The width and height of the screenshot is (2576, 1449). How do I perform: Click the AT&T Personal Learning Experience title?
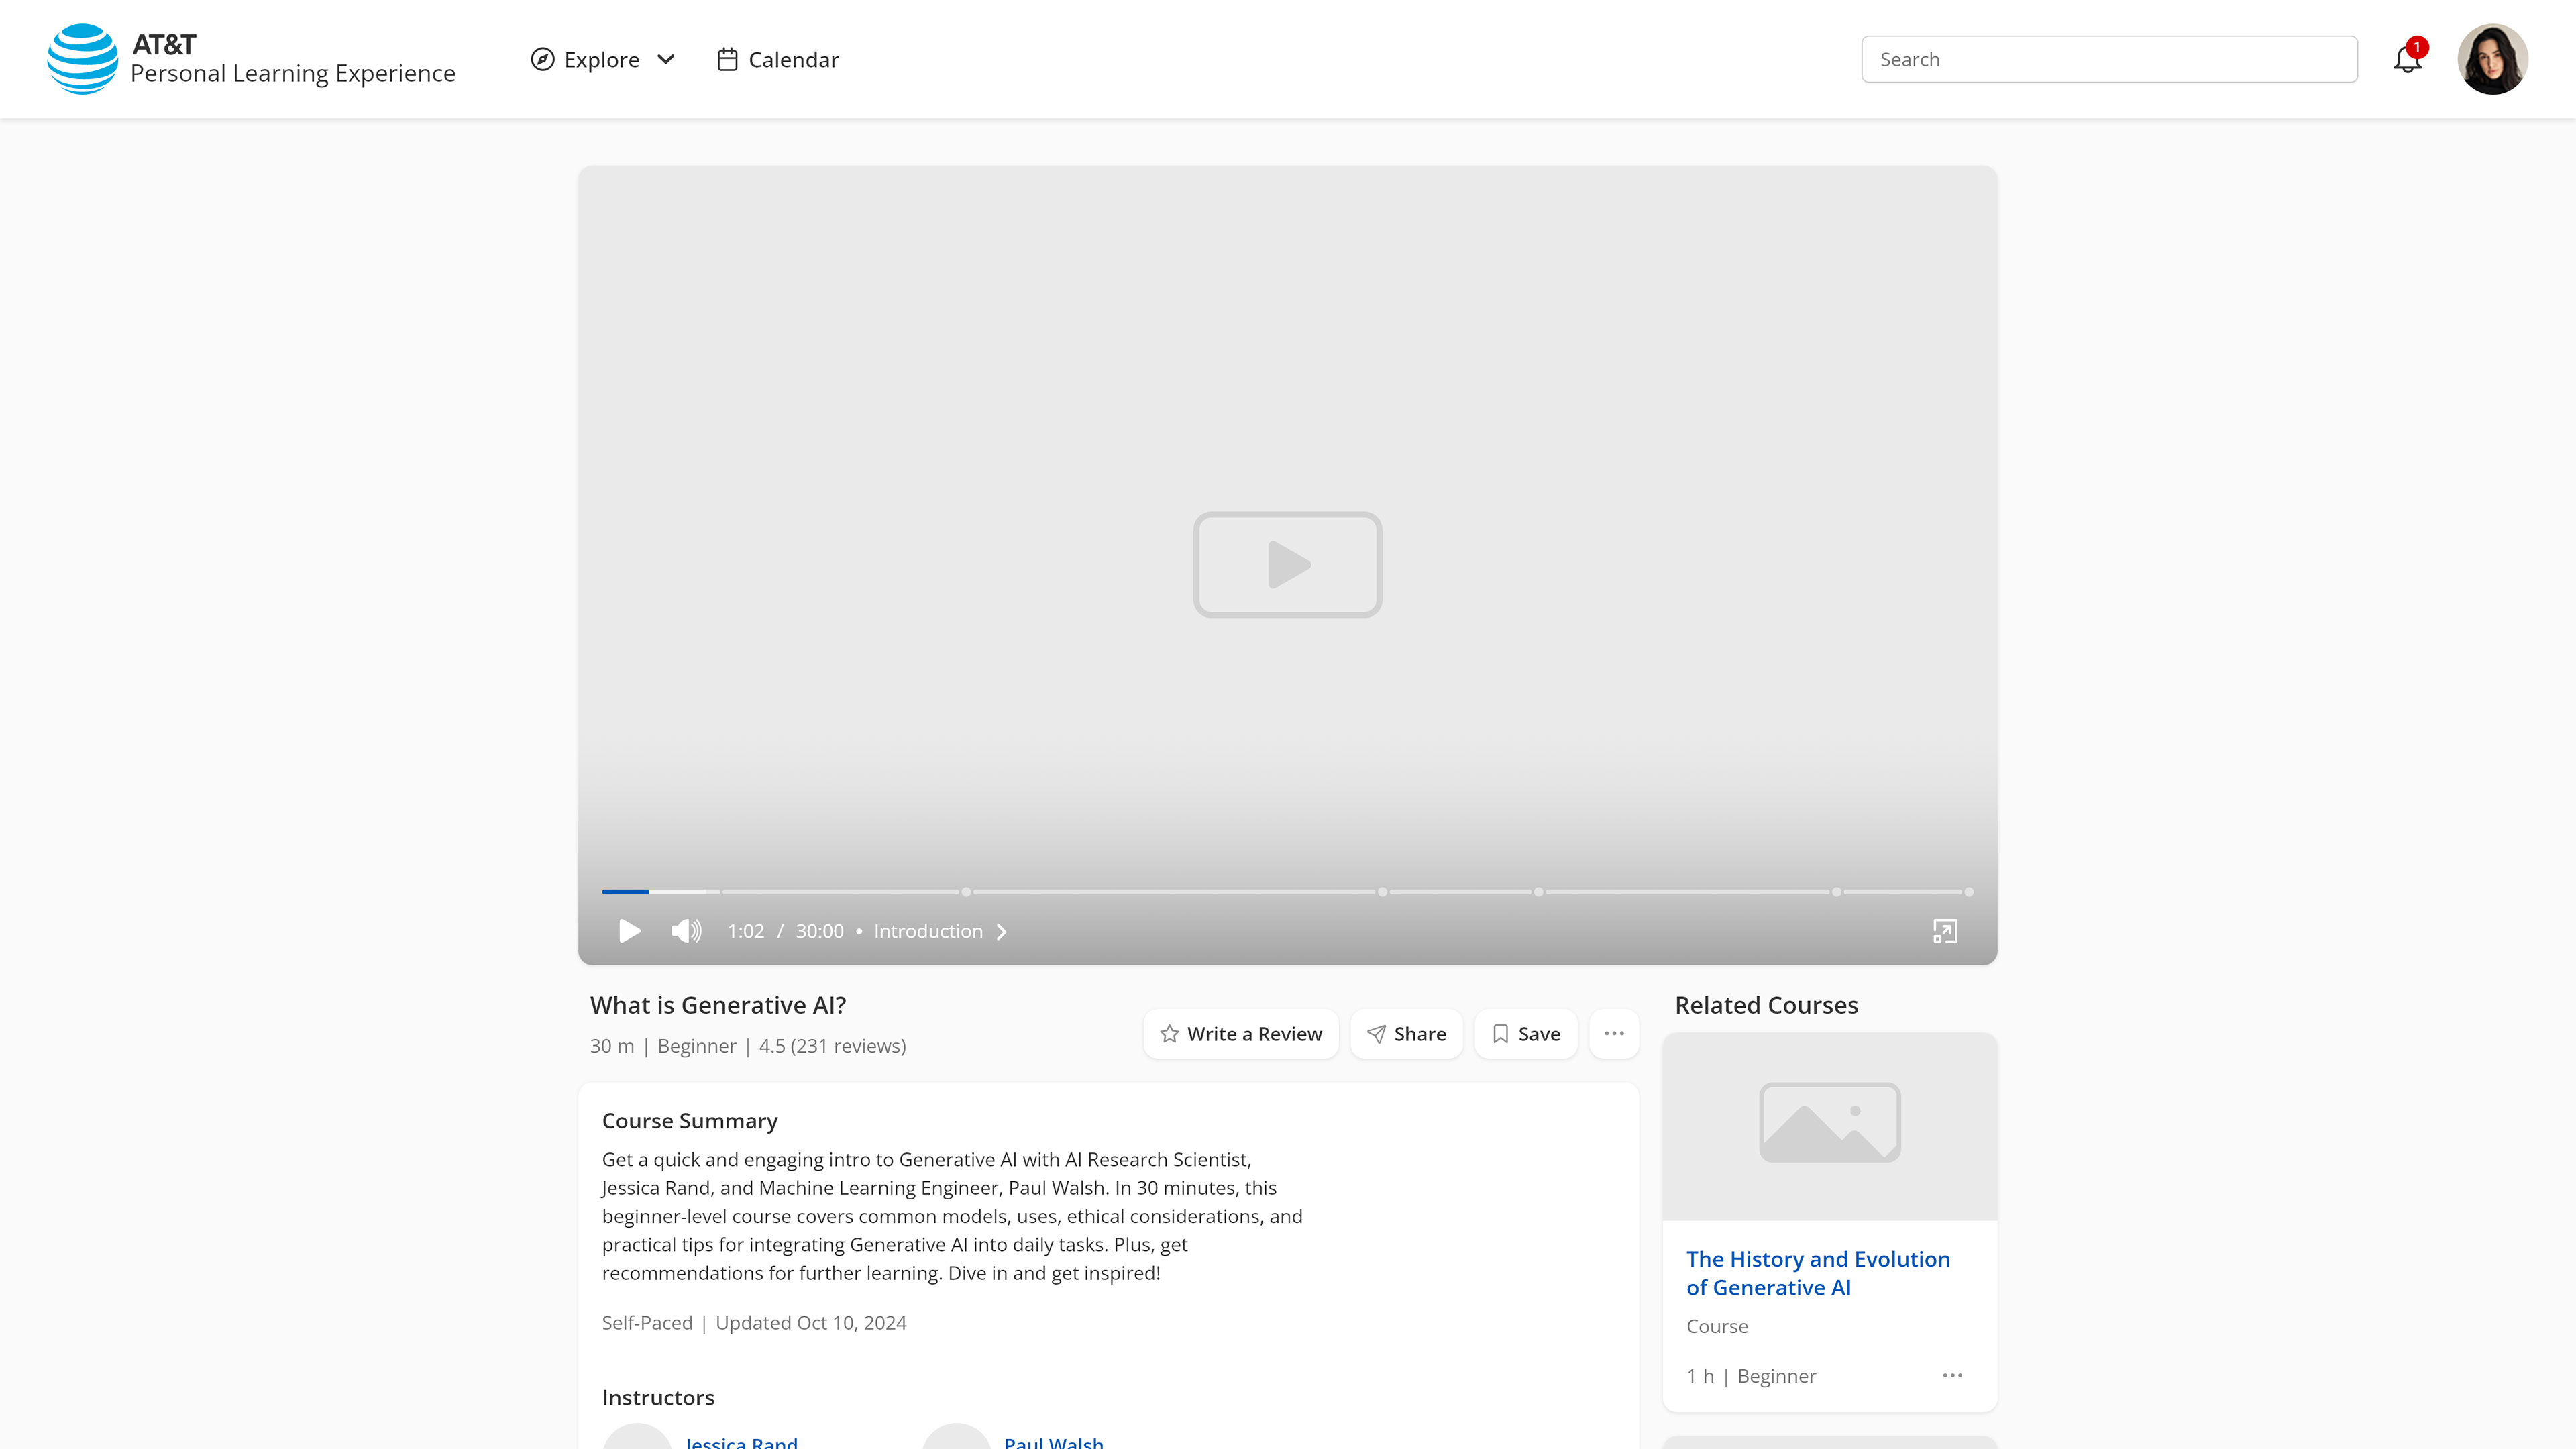[x=293, y=60]
